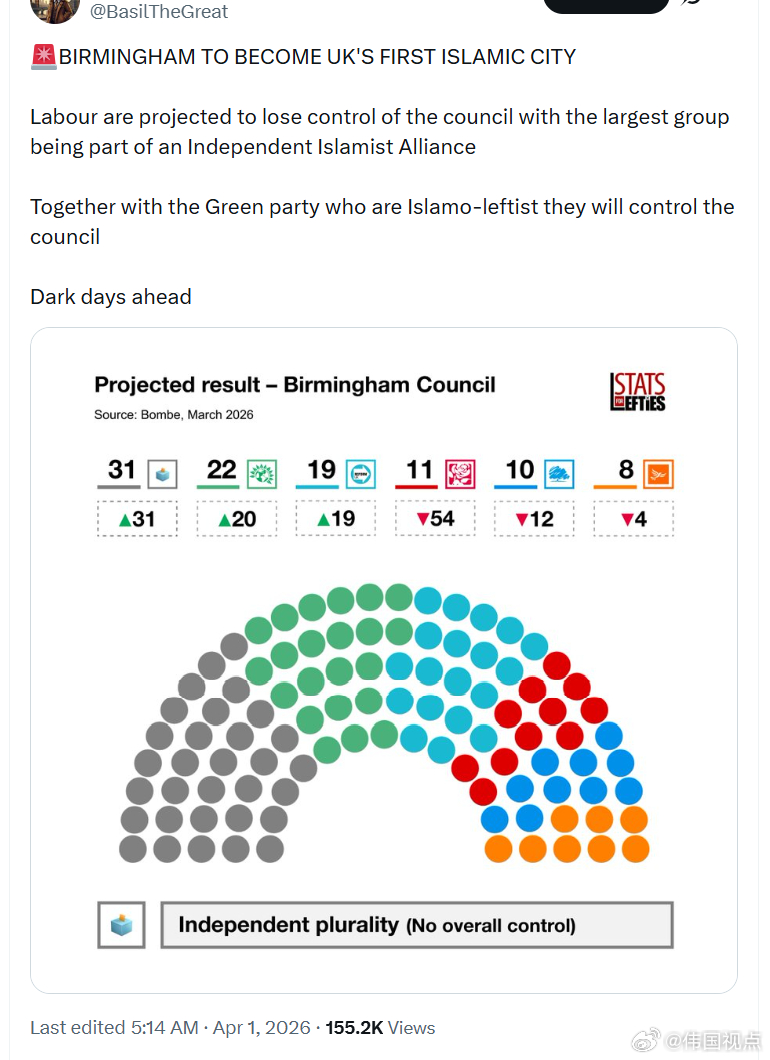The image size is (770, 1060).
Task: Click the Independent plurality result label
Action: (416, 925)
